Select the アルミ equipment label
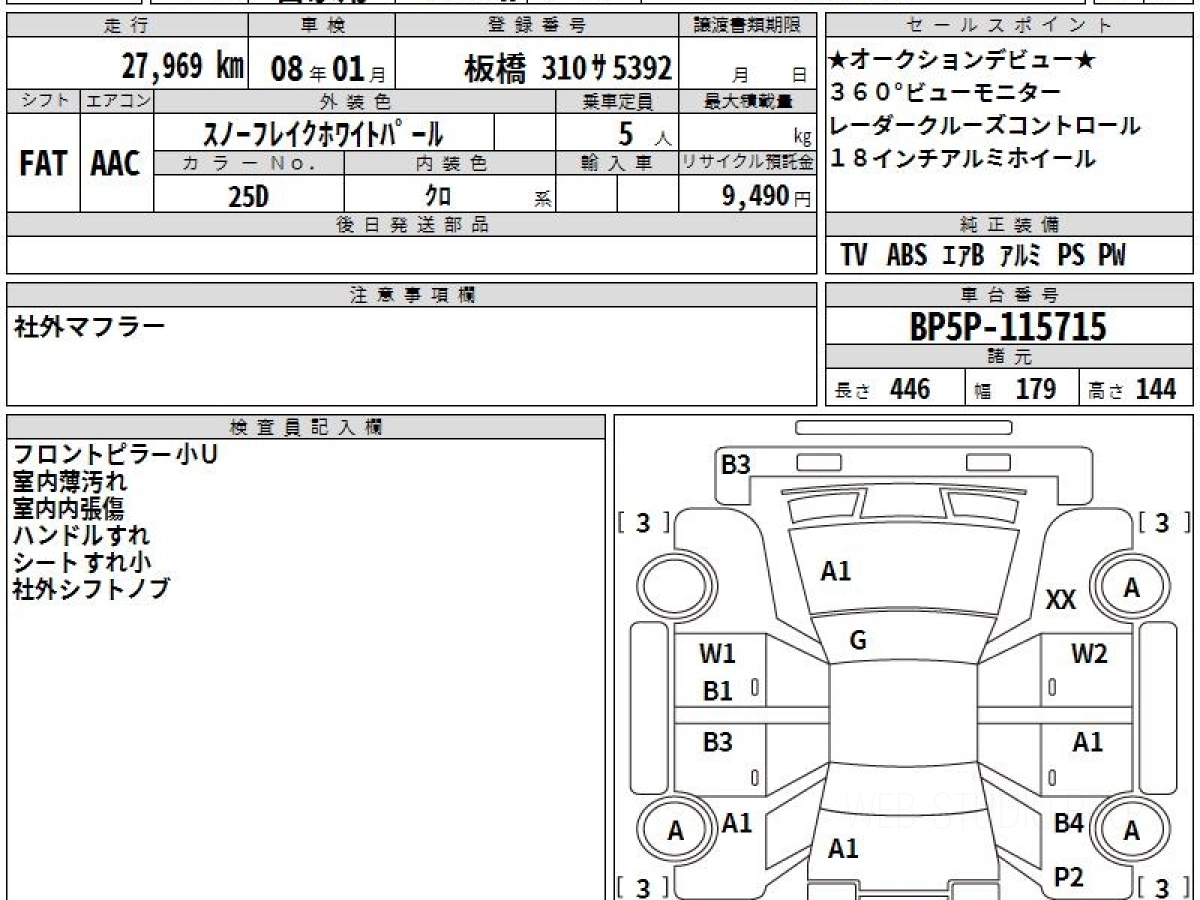 tap(1021, 255)
